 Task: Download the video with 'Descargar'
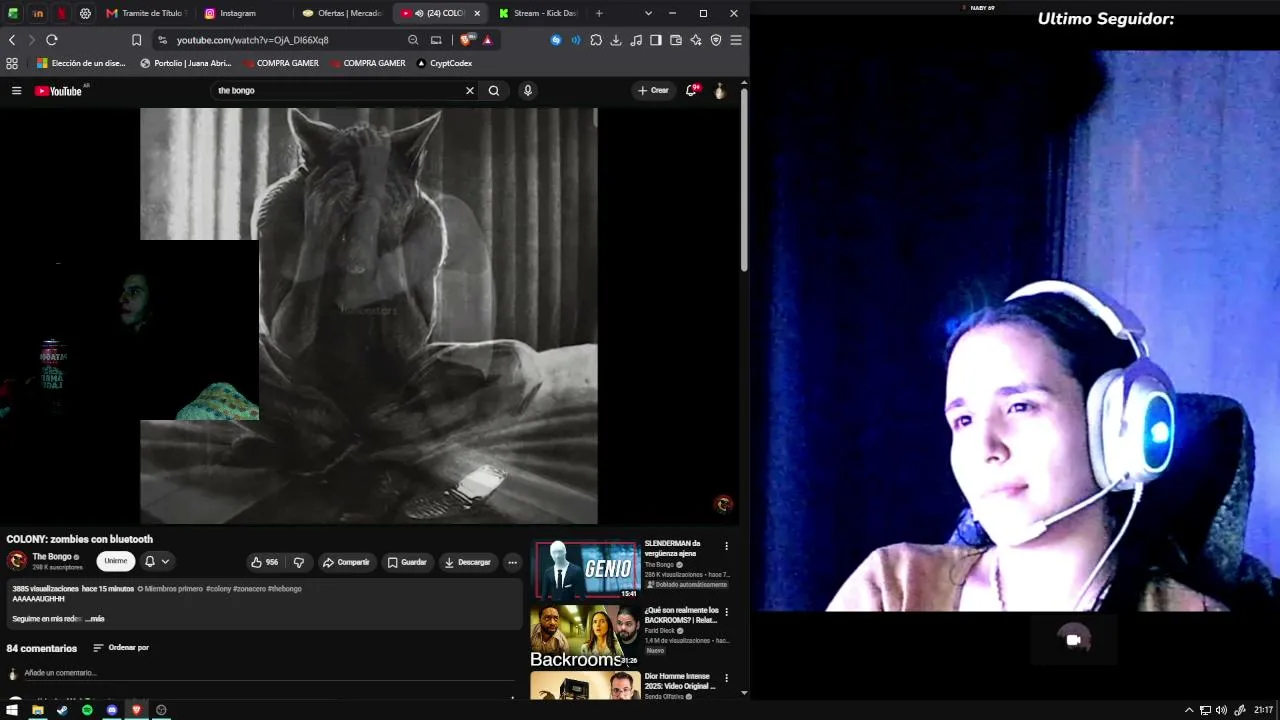tap(468, 562)
